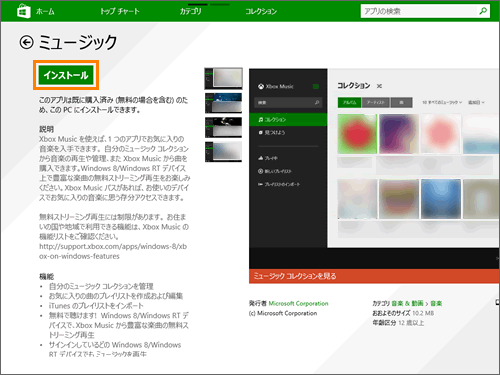The height and width of the screenshot is (375, 500).
Task: Select the first screenshot thumbnail
Action: click(x=223, y=78)
